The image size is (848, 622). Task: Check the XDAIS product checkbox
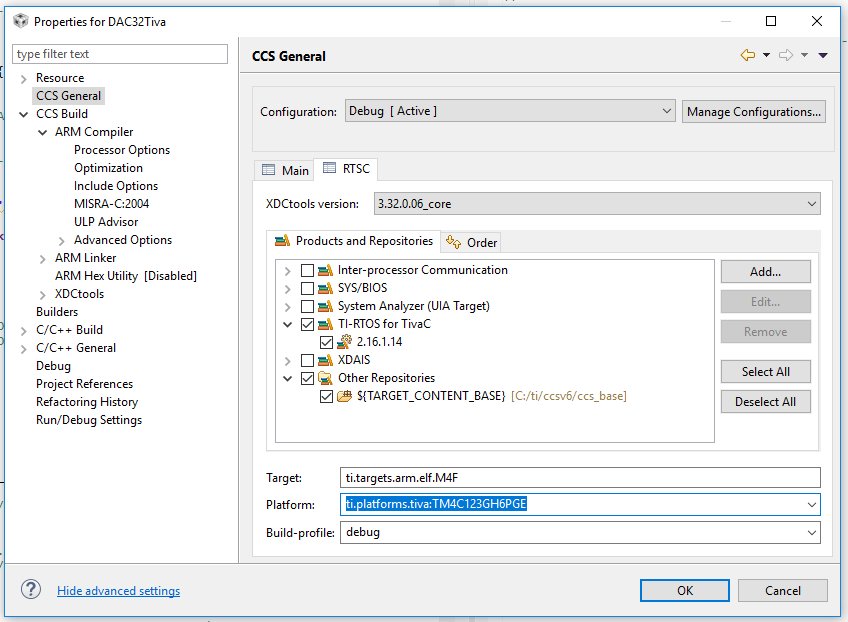pos(307,360)
